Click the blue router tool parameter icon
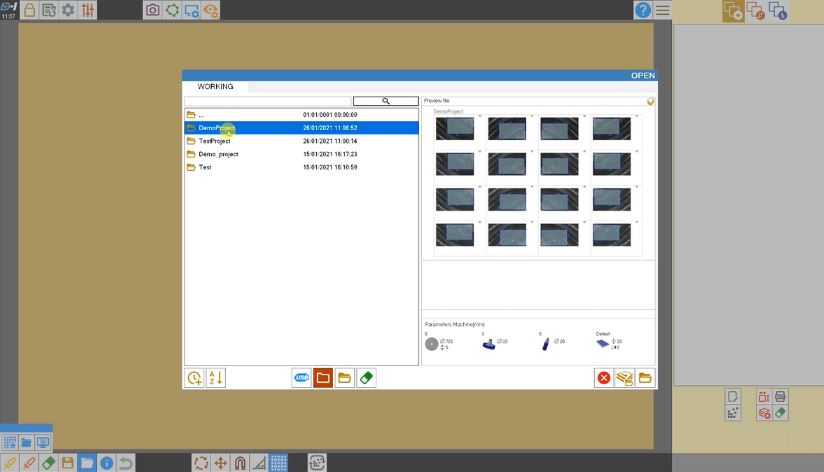824x472 pixels. coord(489,344)
